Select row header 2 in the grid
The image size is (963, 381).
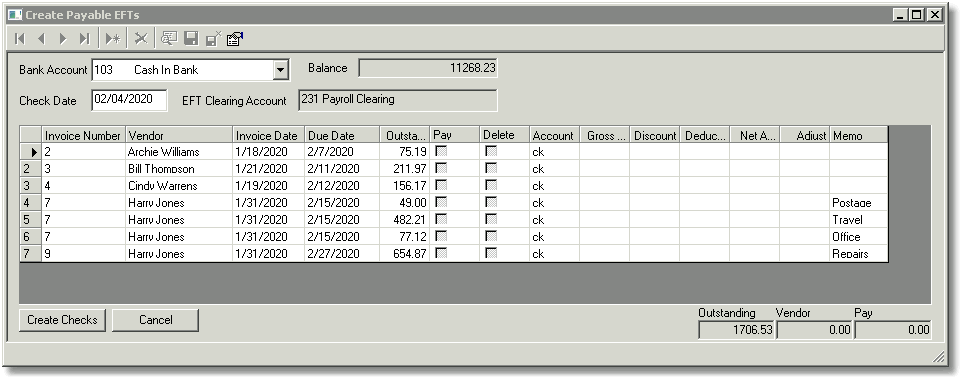click(x=31, y=168)
